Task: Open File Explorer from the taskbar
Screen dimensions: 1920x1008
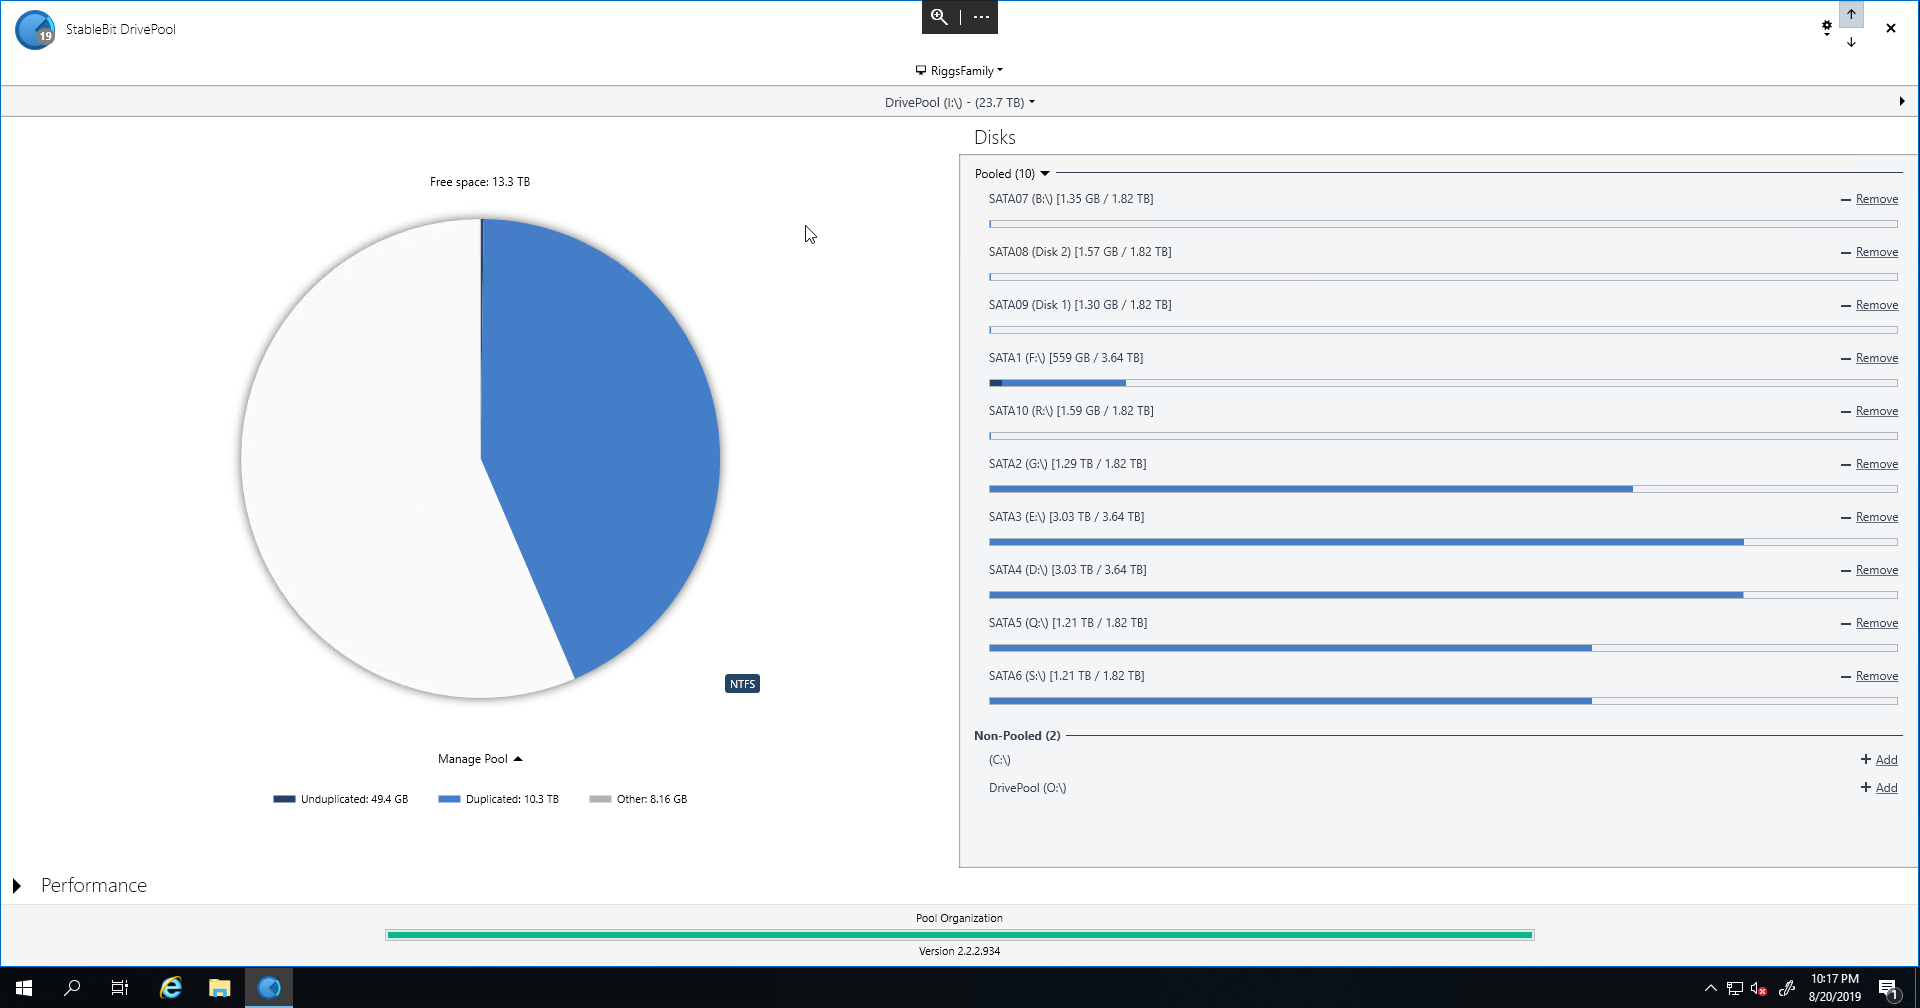Action: coord(220,988)
